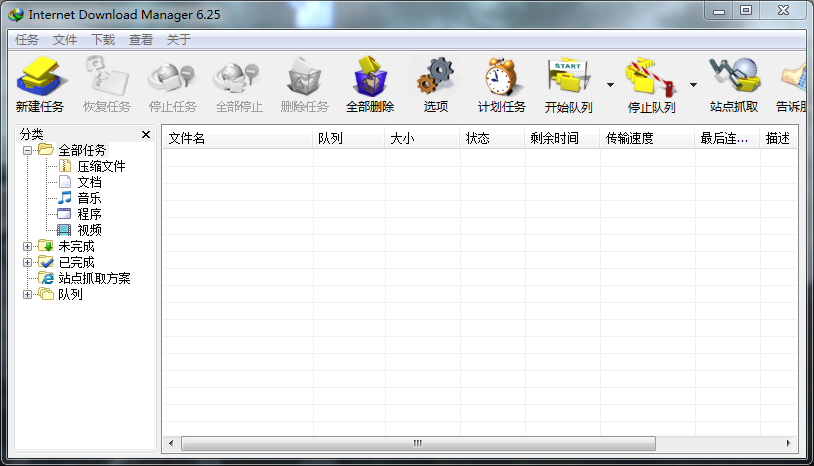Open the 查看 menu

pyautogui.click(x=141, y=39)
